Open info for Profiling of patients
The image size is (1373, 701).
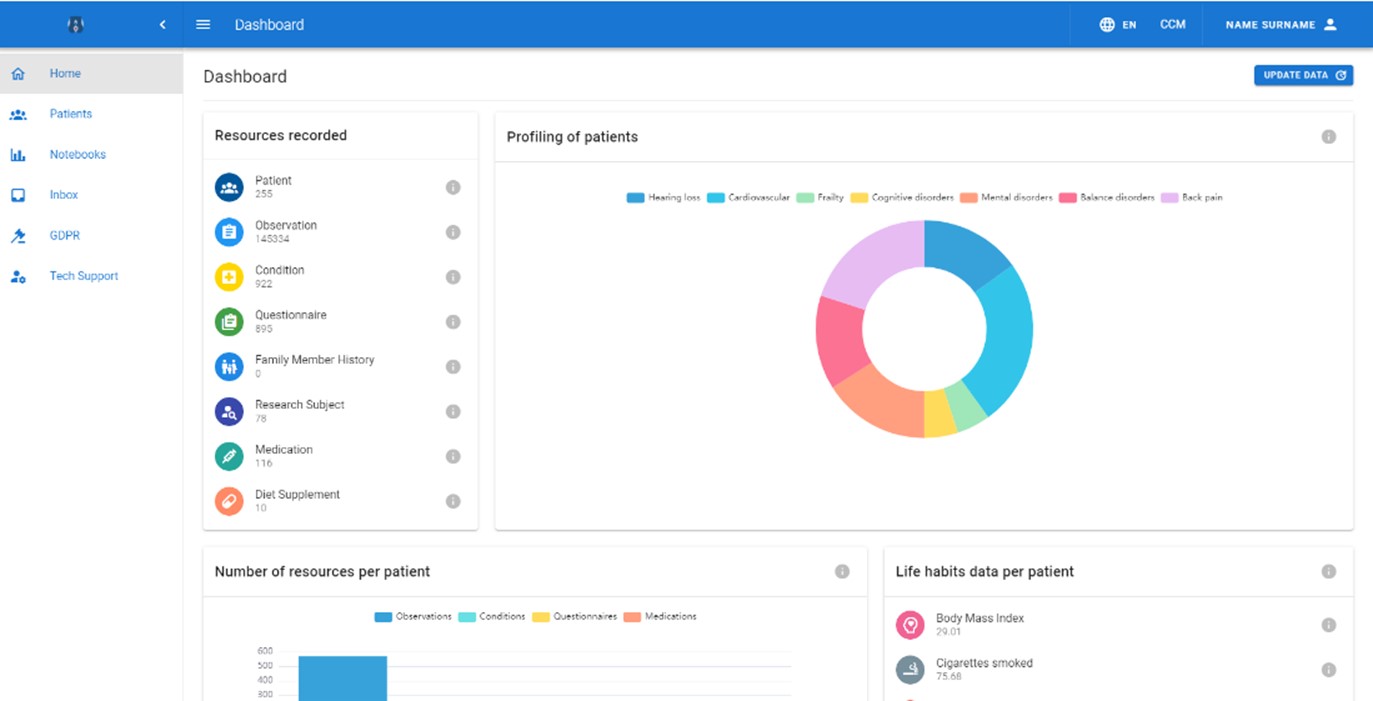pyautogui.click(x=1329, y=137)
